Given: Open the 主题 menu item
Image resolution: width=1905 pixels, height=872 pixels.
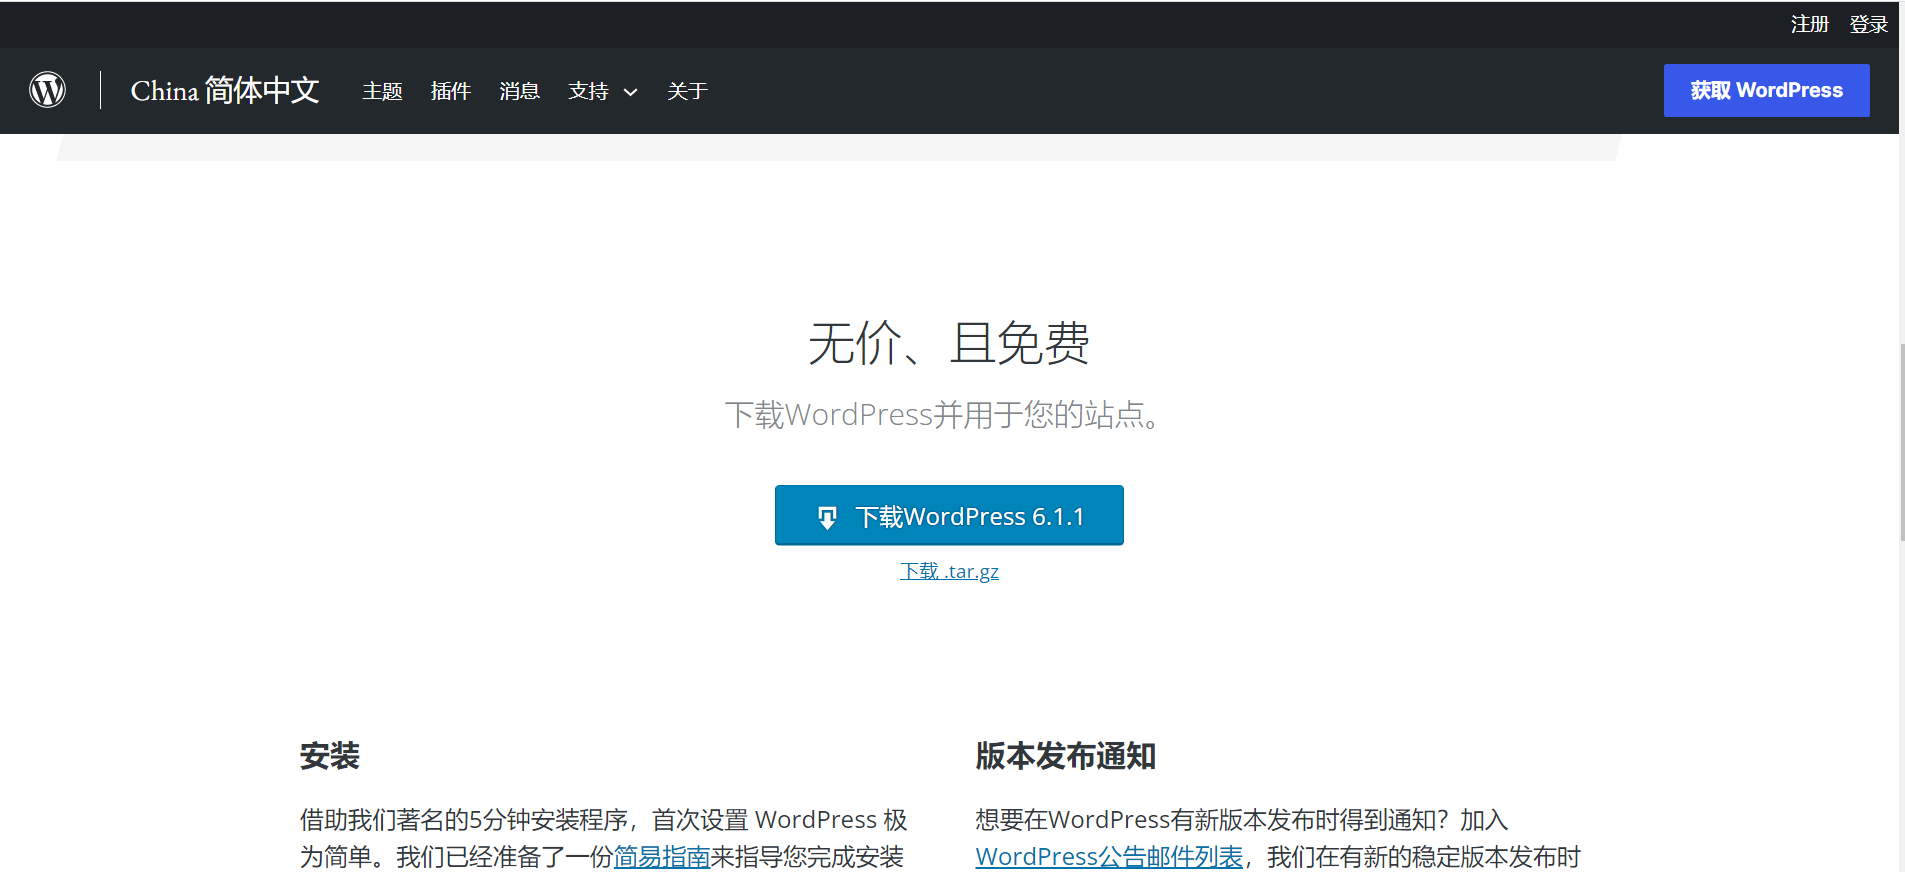Looking at the screenshot, I should click(x=382, y=91).
